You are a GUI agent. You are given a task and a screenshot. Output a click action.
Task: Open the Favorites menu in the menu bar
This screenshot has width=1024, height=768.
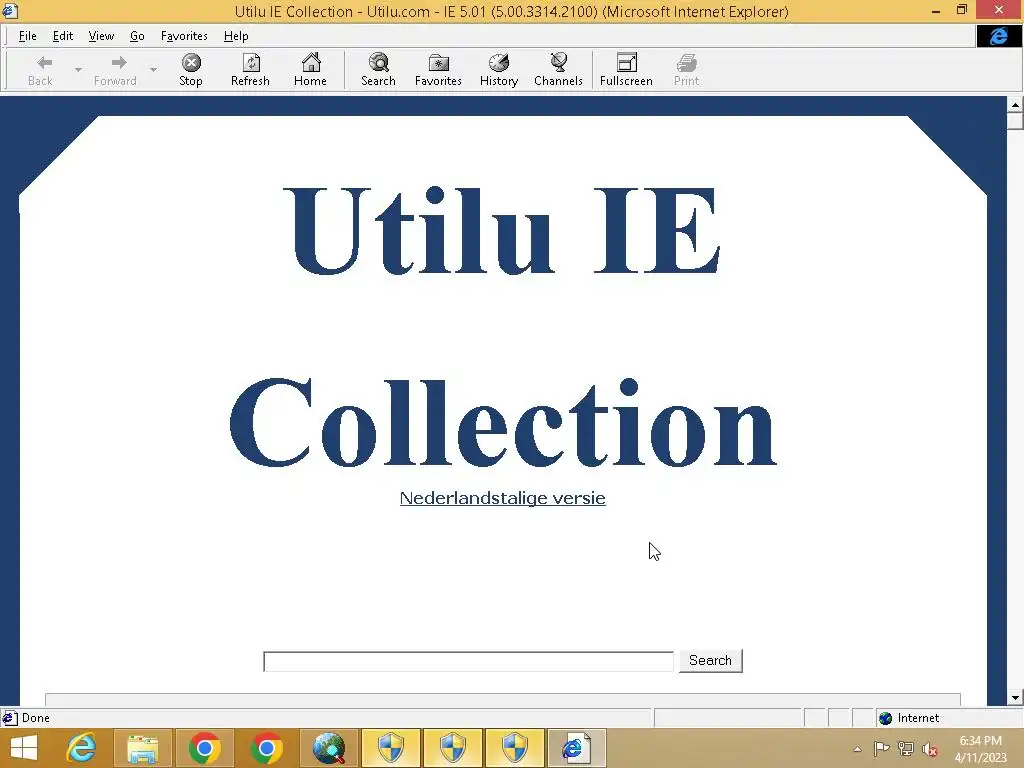(x=184, y=36)
